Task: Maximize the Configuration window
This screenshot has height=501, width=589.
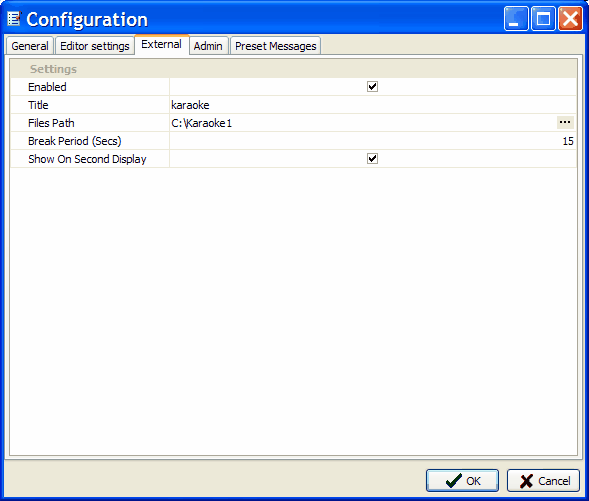Action: pos(543,18)
